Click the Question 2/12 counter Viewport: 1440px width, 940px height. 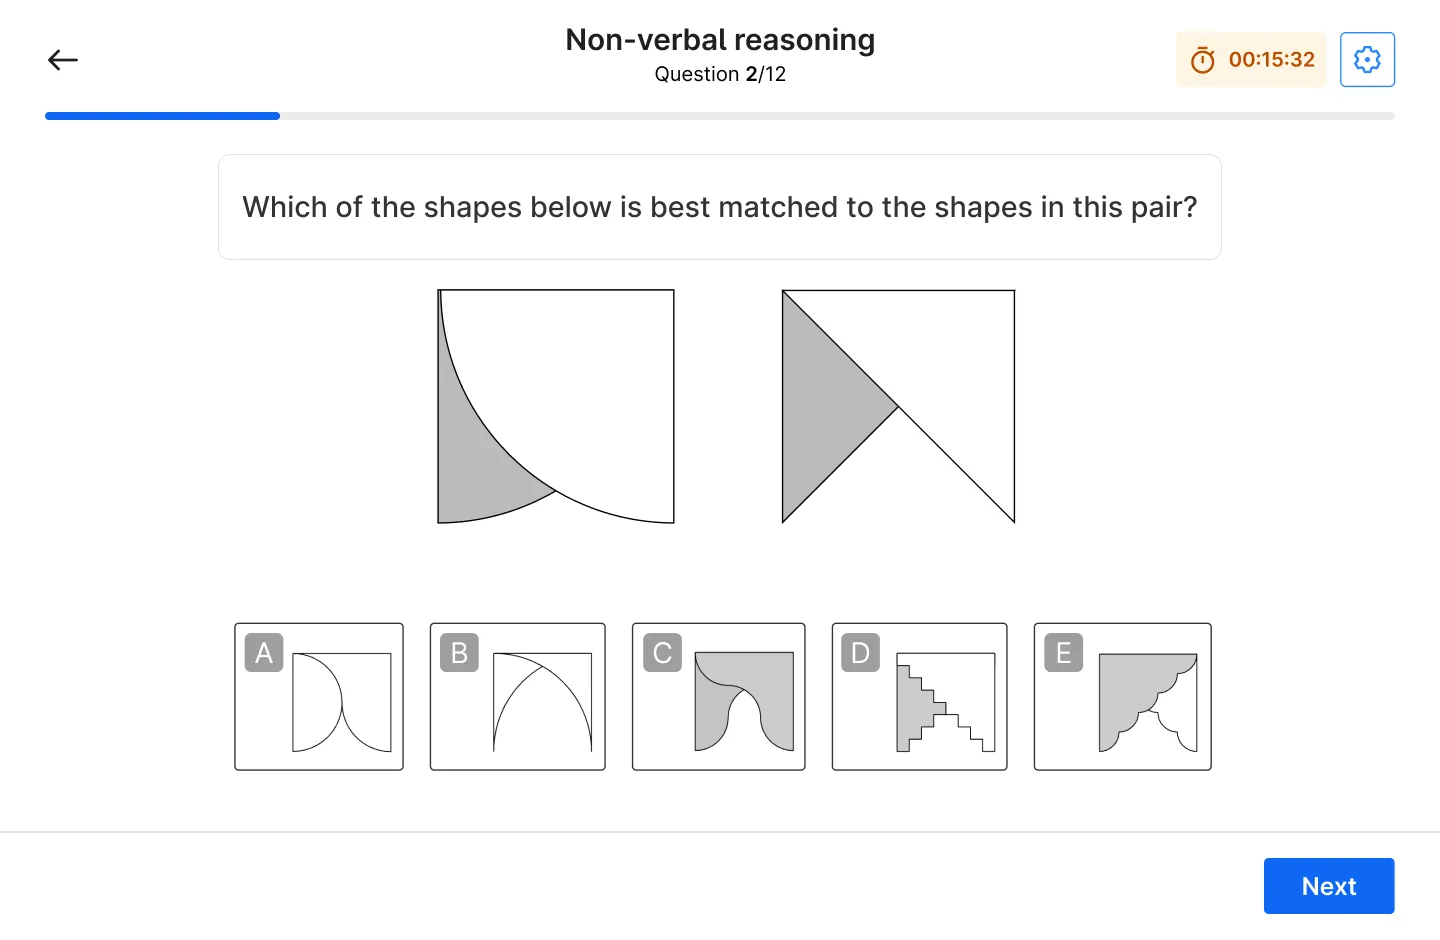click(720, 74)
